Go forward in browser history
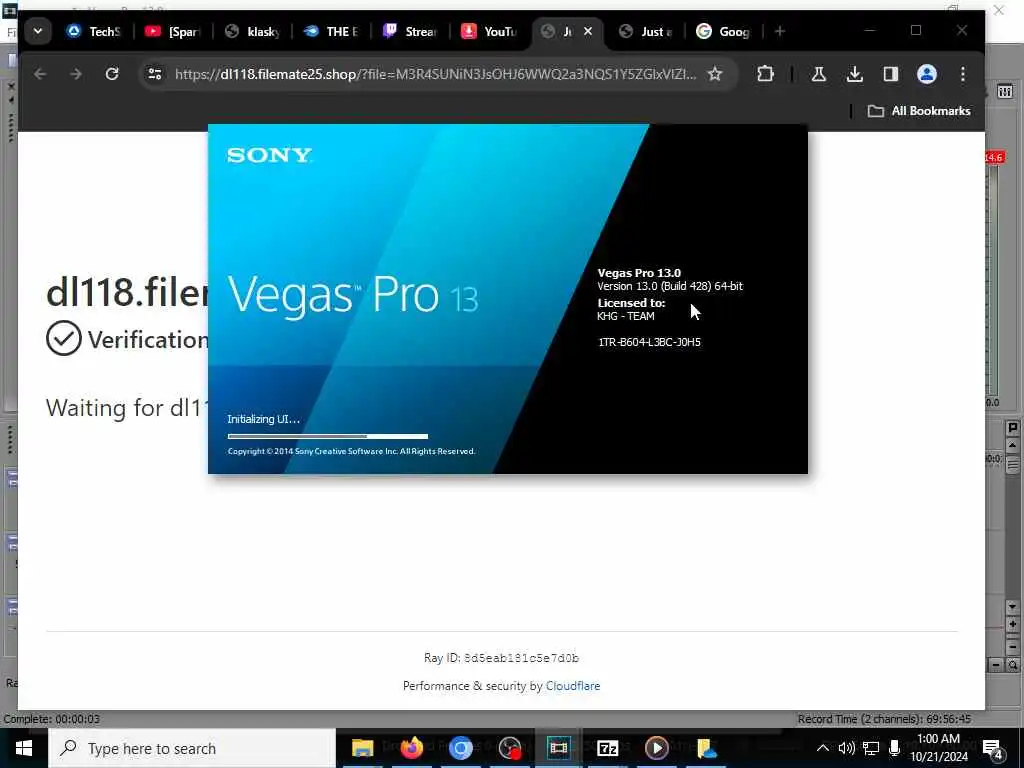This screenshot has height=768, width=1024. tap(76, 74)
